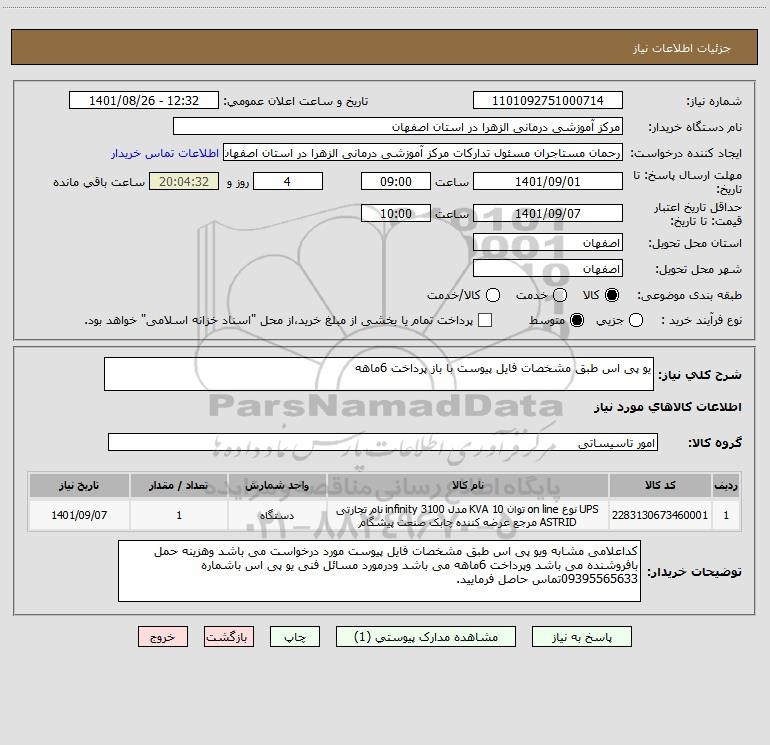Screen dimensions: 770x745
Task: Click the ردیف column header
Action: [x=726, y=486]
